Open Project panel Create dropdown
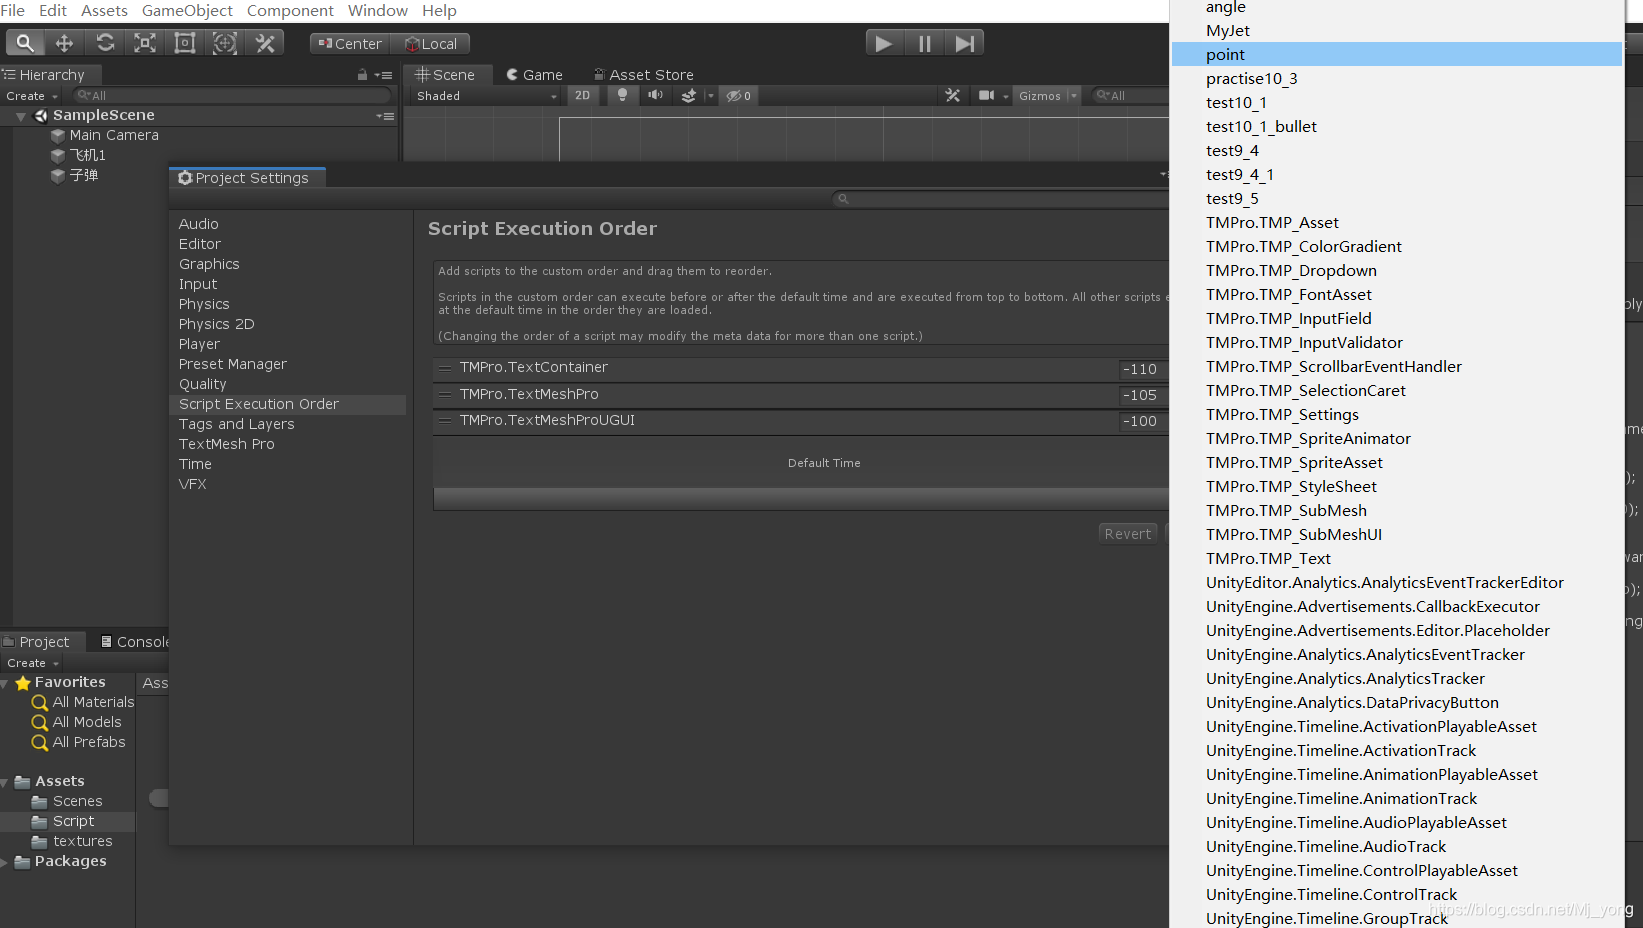 pyautogui.click(x=33, y=663)
